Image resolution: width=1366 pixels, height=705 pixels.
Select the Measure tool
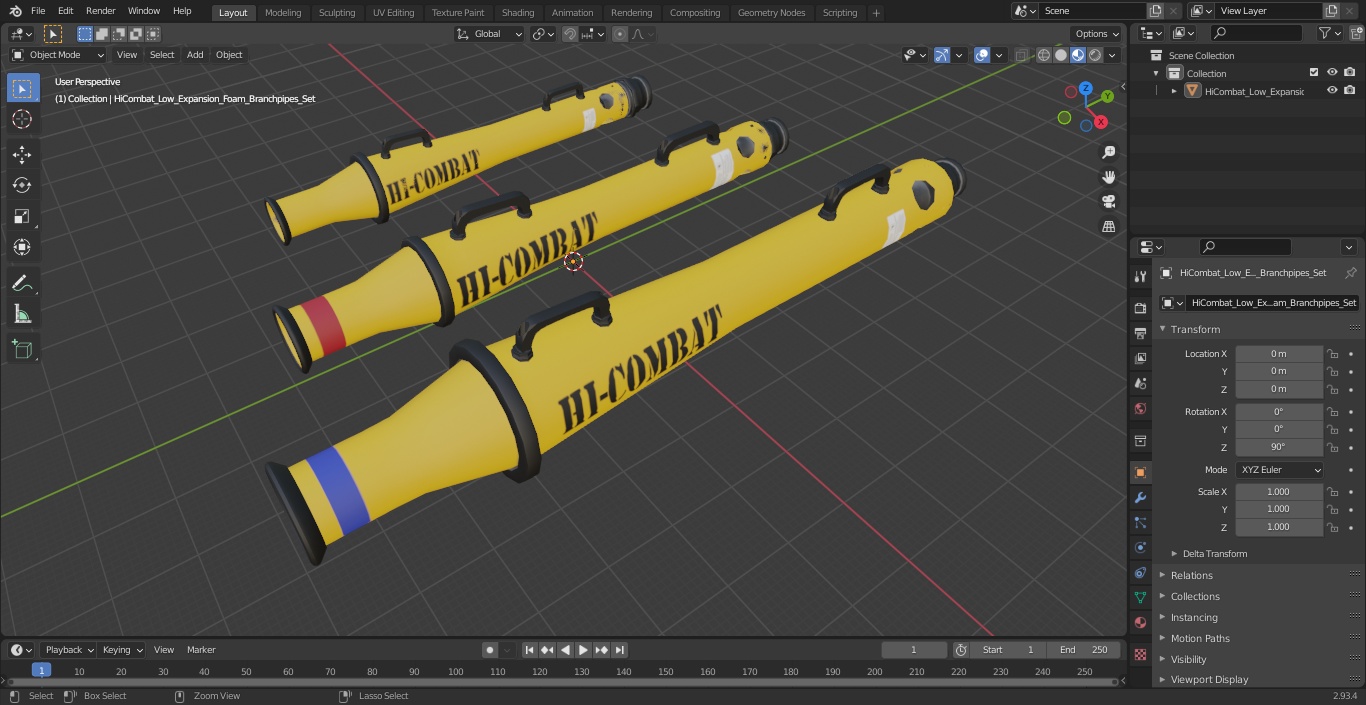tap(22, 315)
